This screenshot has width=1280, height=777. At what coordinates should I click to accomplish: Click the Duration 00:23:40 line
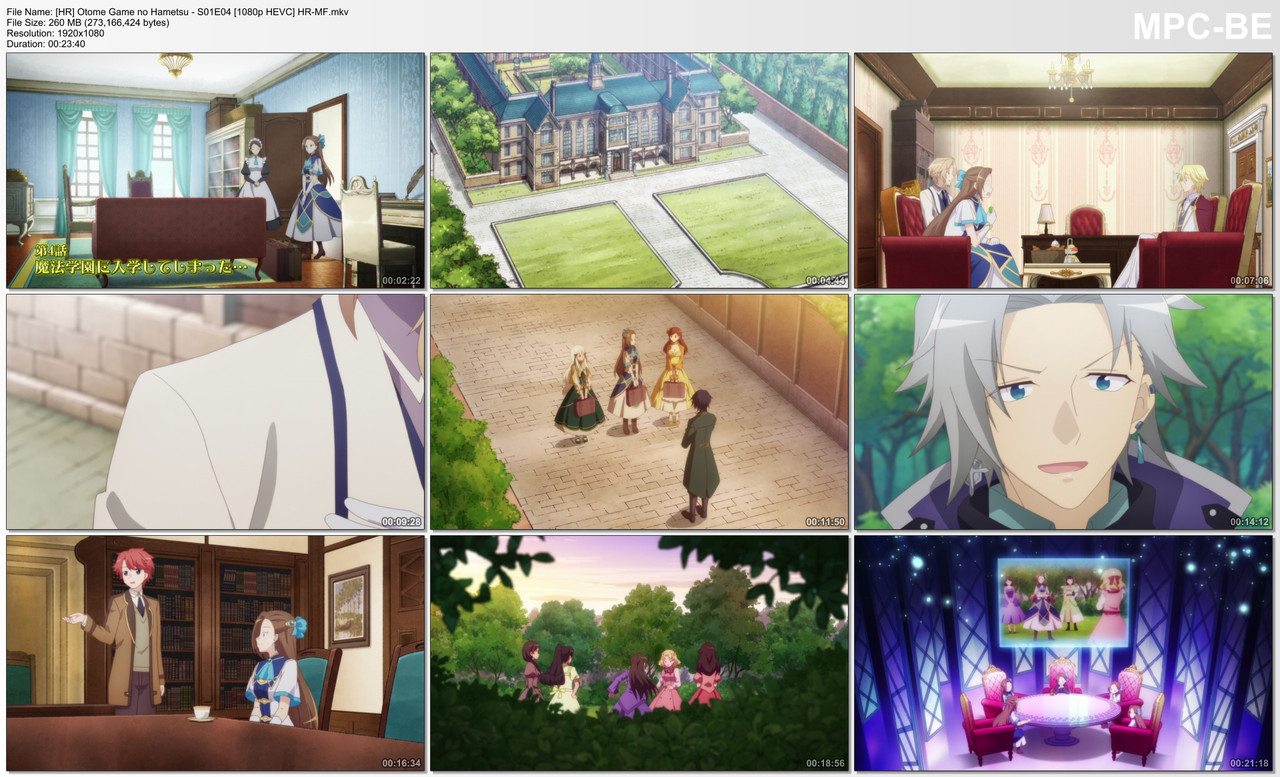click(x=46, y=44)
